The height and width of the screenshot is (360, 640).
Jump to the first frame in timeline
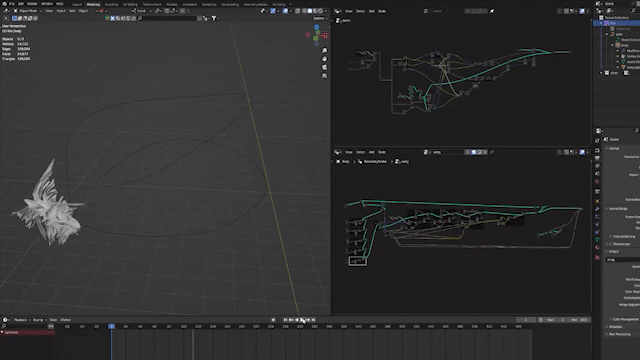(285, 320)
